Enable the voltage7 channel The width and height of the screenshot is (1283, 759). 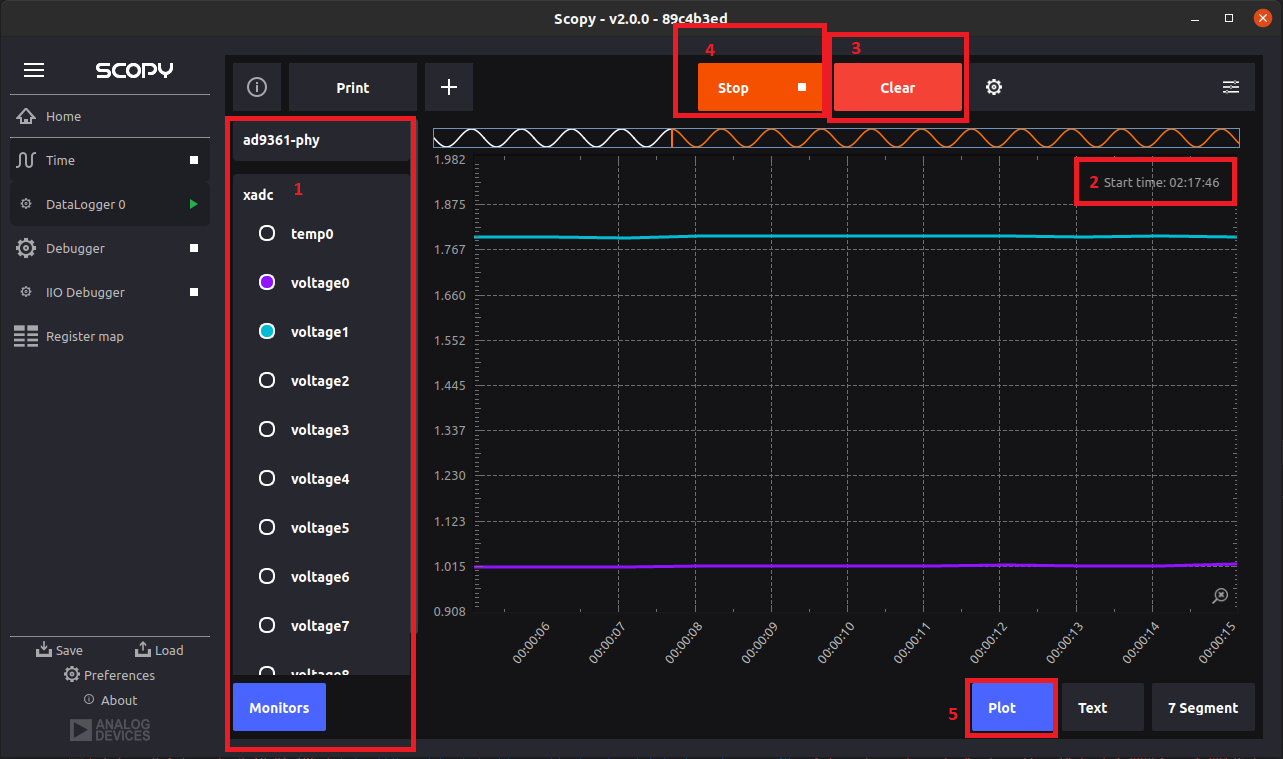(267, 625)
